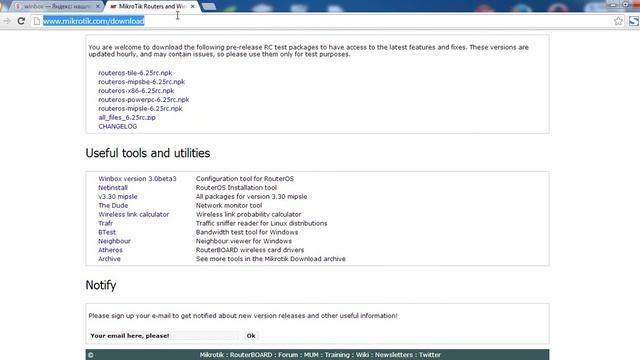Open the Neighbour link

coord(114,241)
